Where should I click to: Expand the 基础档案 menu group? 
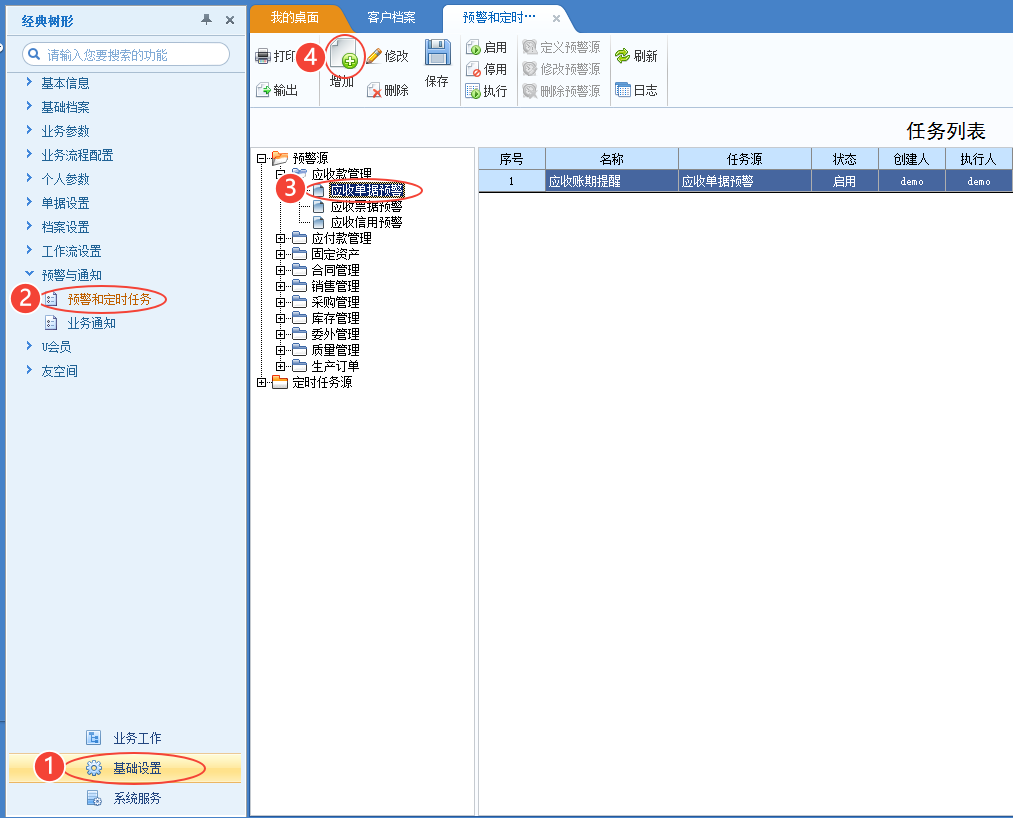[x=29, y=106]
